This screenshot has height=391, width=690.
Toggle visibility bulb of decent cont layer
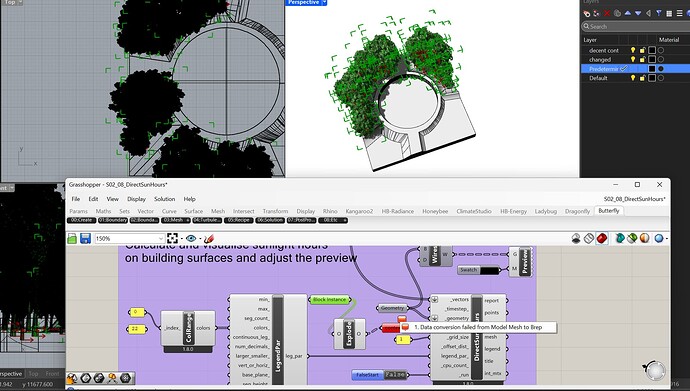tap(633, 50)
